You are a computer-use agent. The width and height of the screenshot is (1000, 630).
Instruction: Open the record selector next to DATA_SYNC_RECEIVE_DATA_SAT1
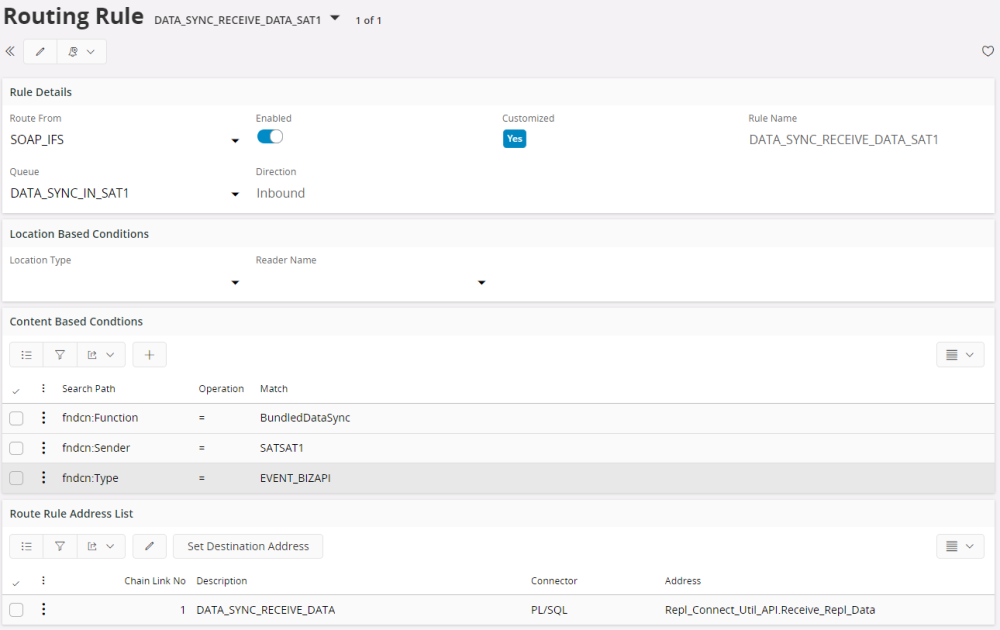click(335, 18)
